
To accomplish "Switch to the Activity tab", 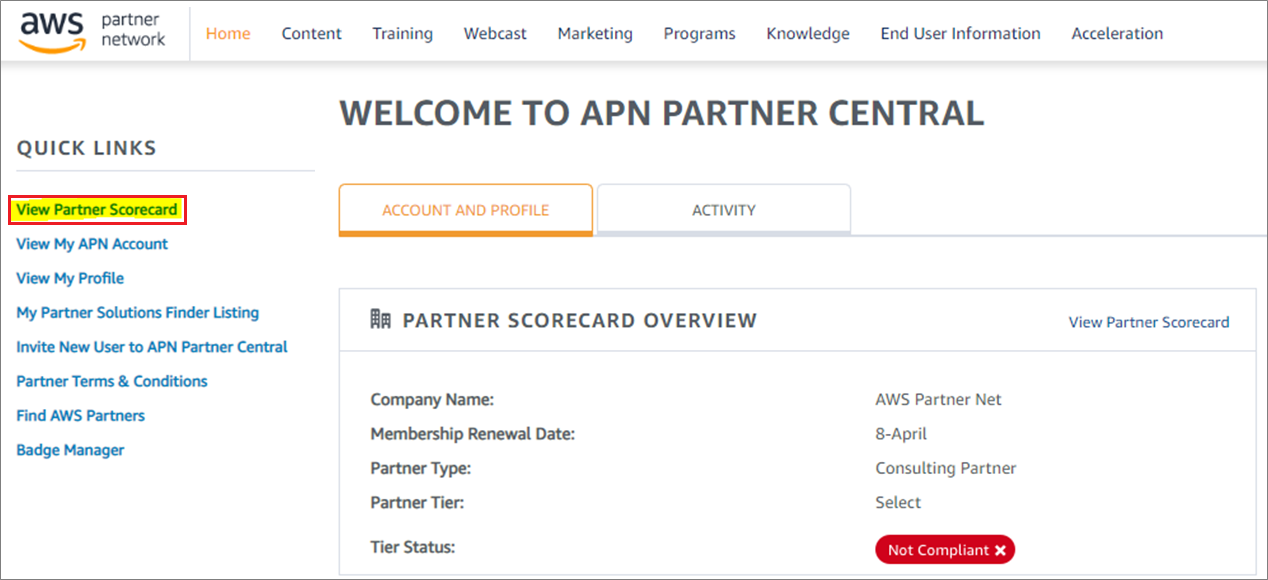I will tap(724, 210).
